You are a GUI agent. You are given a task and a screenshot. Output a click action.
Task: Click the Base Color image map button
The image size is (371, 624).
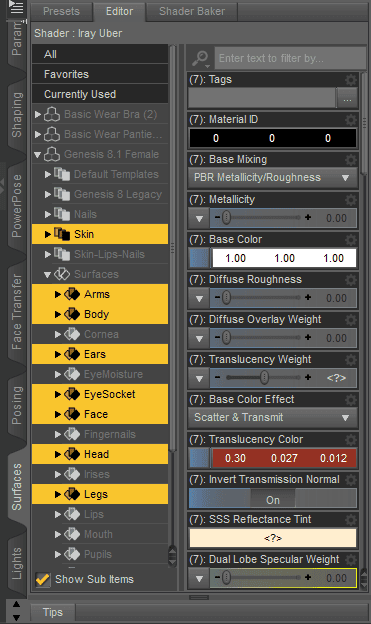point(199,258)
